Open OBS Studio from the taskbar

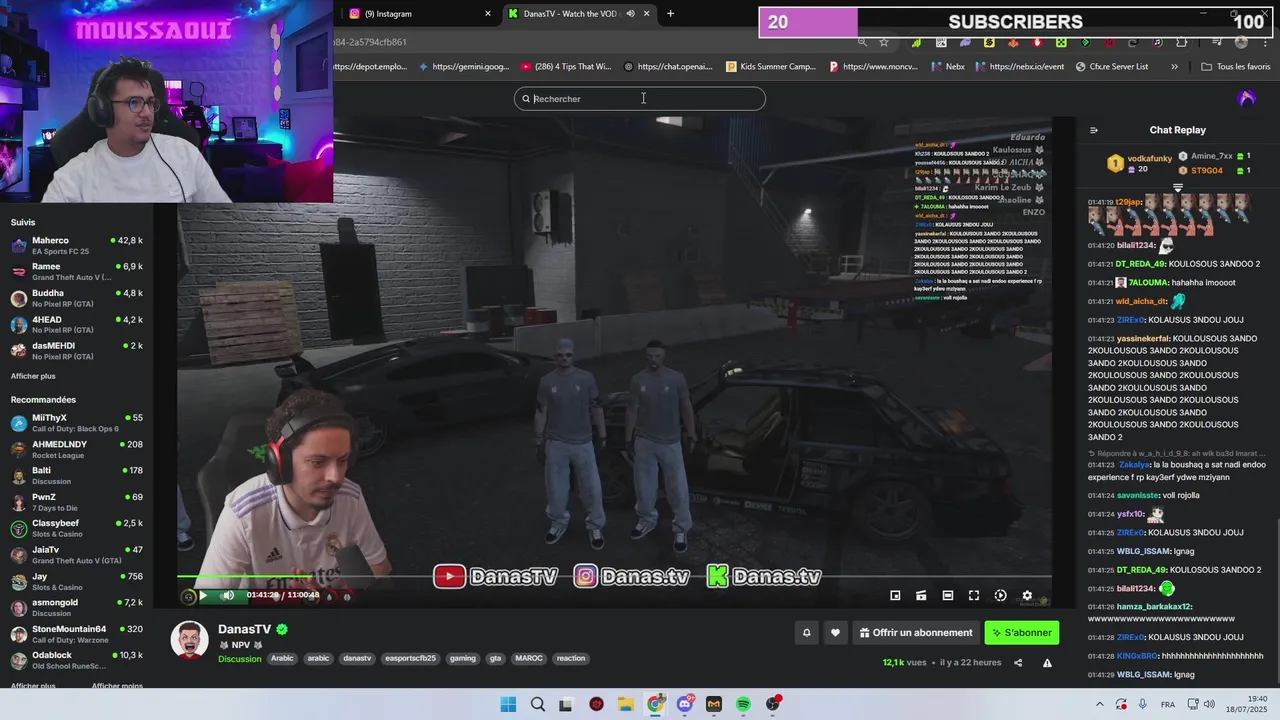[773, 704]
